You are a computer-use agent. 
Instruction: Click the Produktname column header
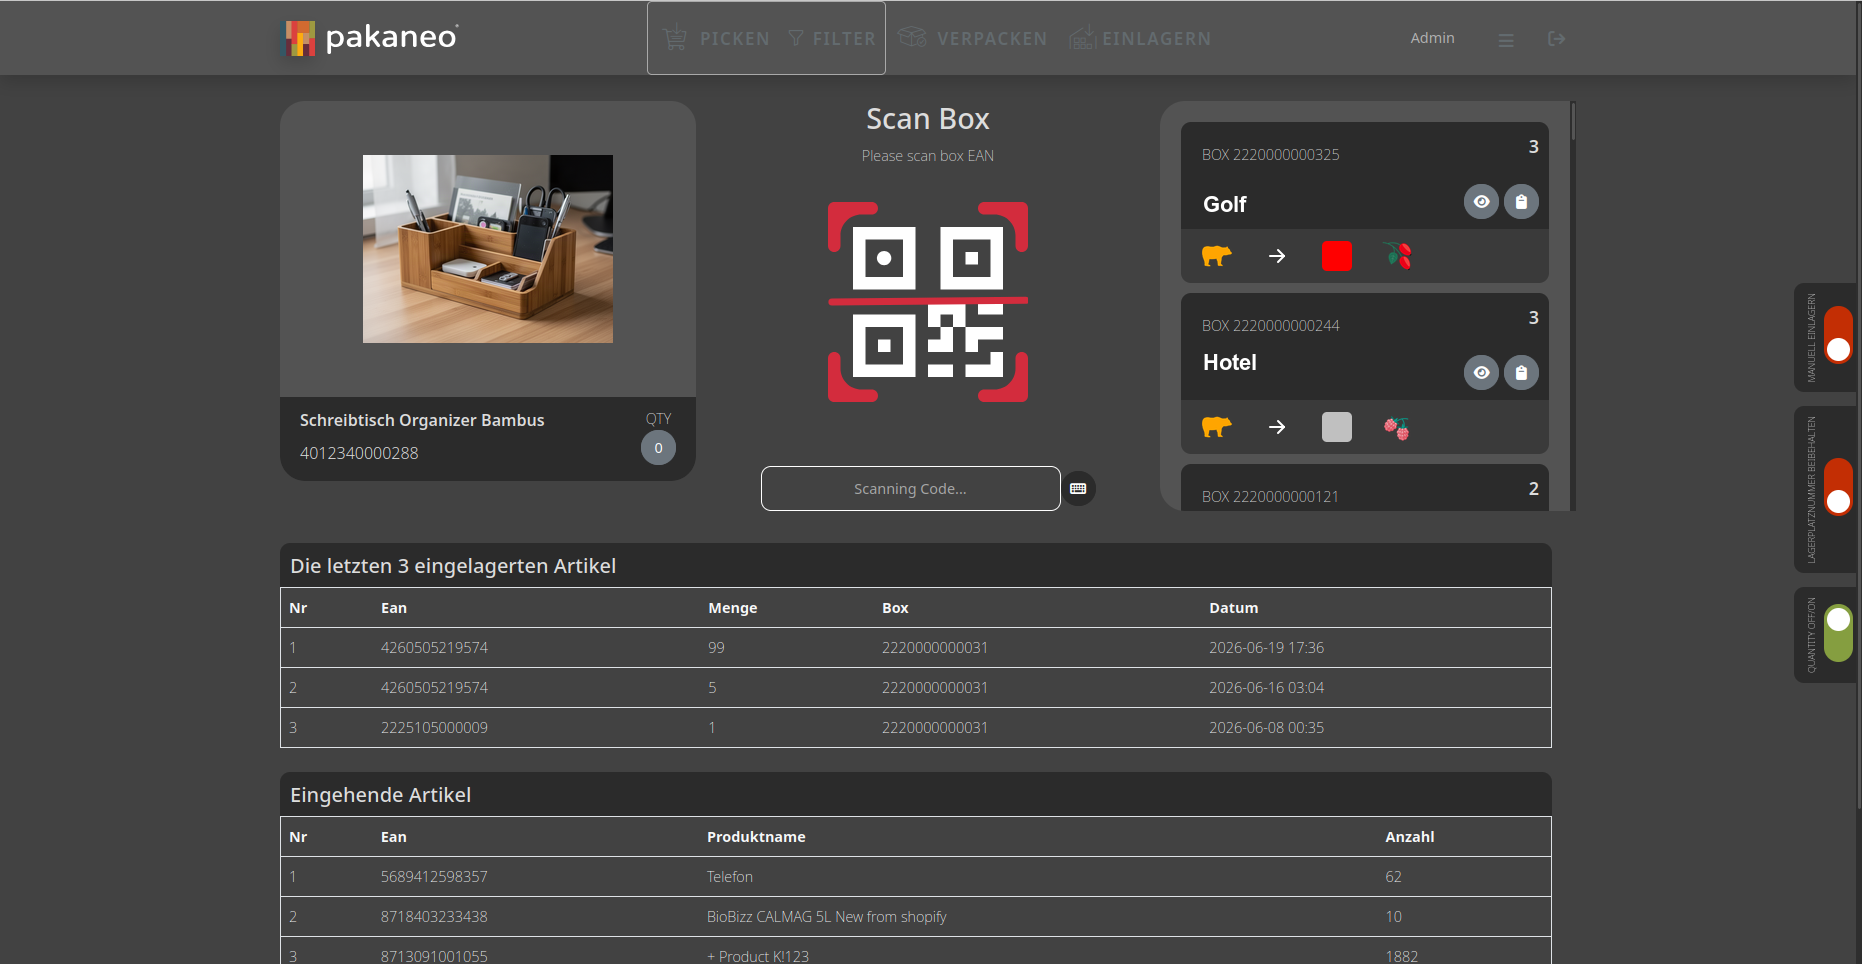click(756, 837)
